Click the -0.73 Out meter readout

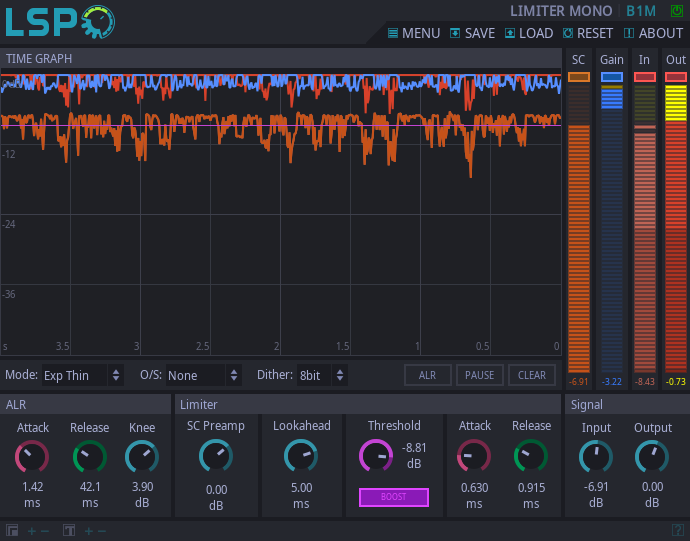point(676,382)
